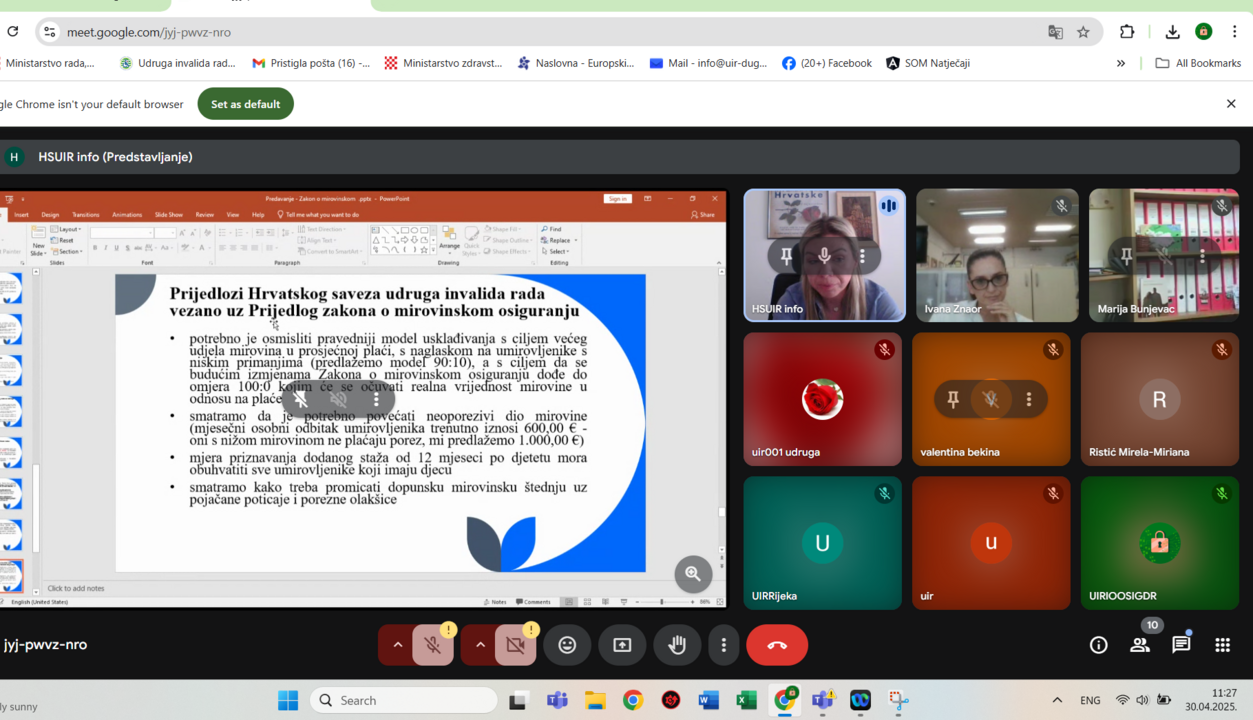Open Chrome extensions puzzle icon
This screenshot has height=720, width=1253.
click(x=1127, y=32)
